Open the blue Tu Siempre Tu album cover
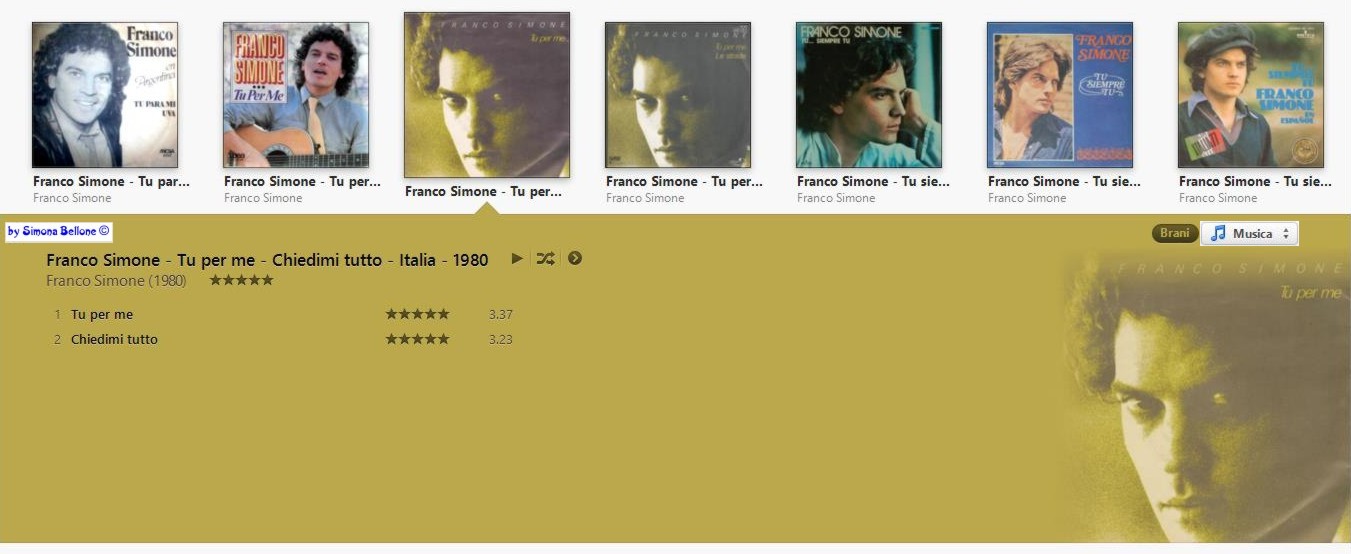Image resolution: width=1351 pixels, height=554 pixels. pos(1060,95)
